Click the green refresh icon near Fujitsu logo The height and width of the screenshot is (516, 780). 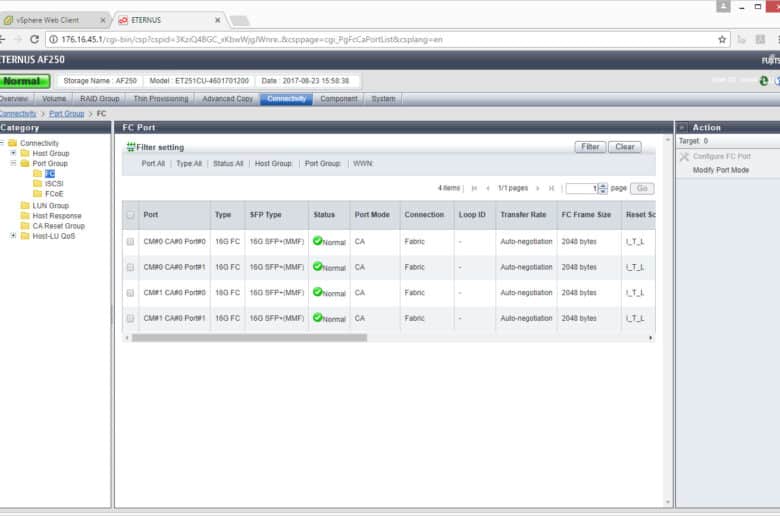click(x=764, y=81)
